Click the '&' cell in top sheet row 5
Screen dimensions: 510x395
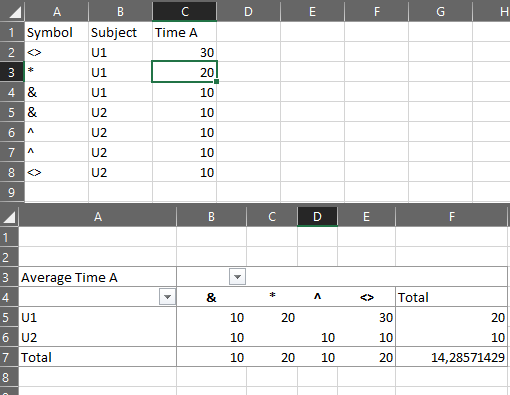[x=56, y=112]
